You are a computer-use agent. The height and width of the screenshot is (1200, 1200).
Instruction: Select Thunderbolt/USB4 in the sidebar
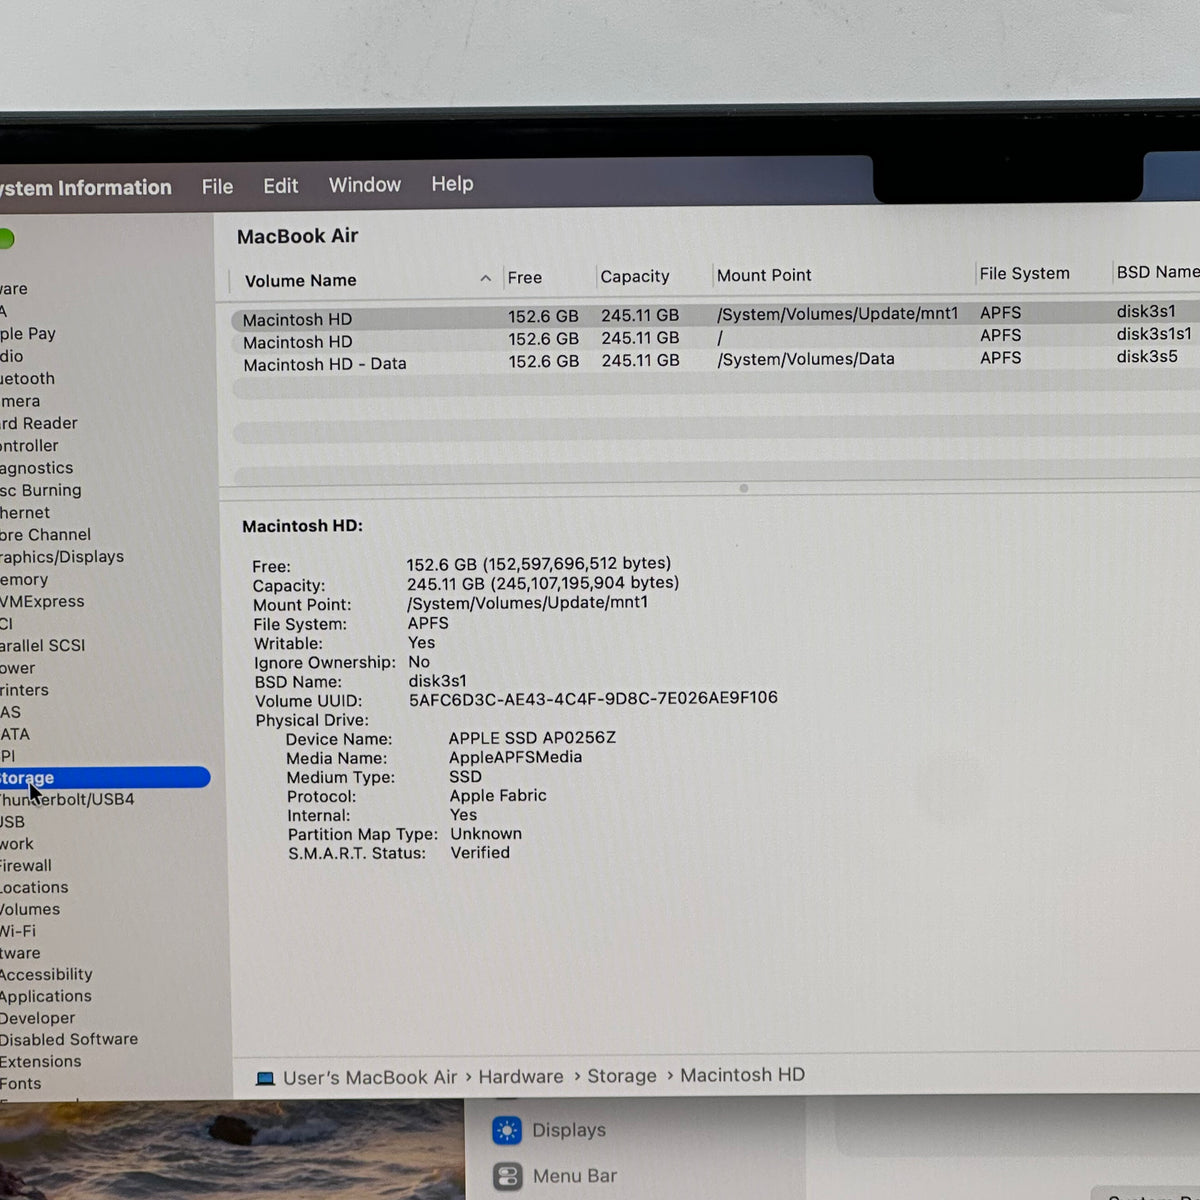pyautogui.click(x=67, y=800)
